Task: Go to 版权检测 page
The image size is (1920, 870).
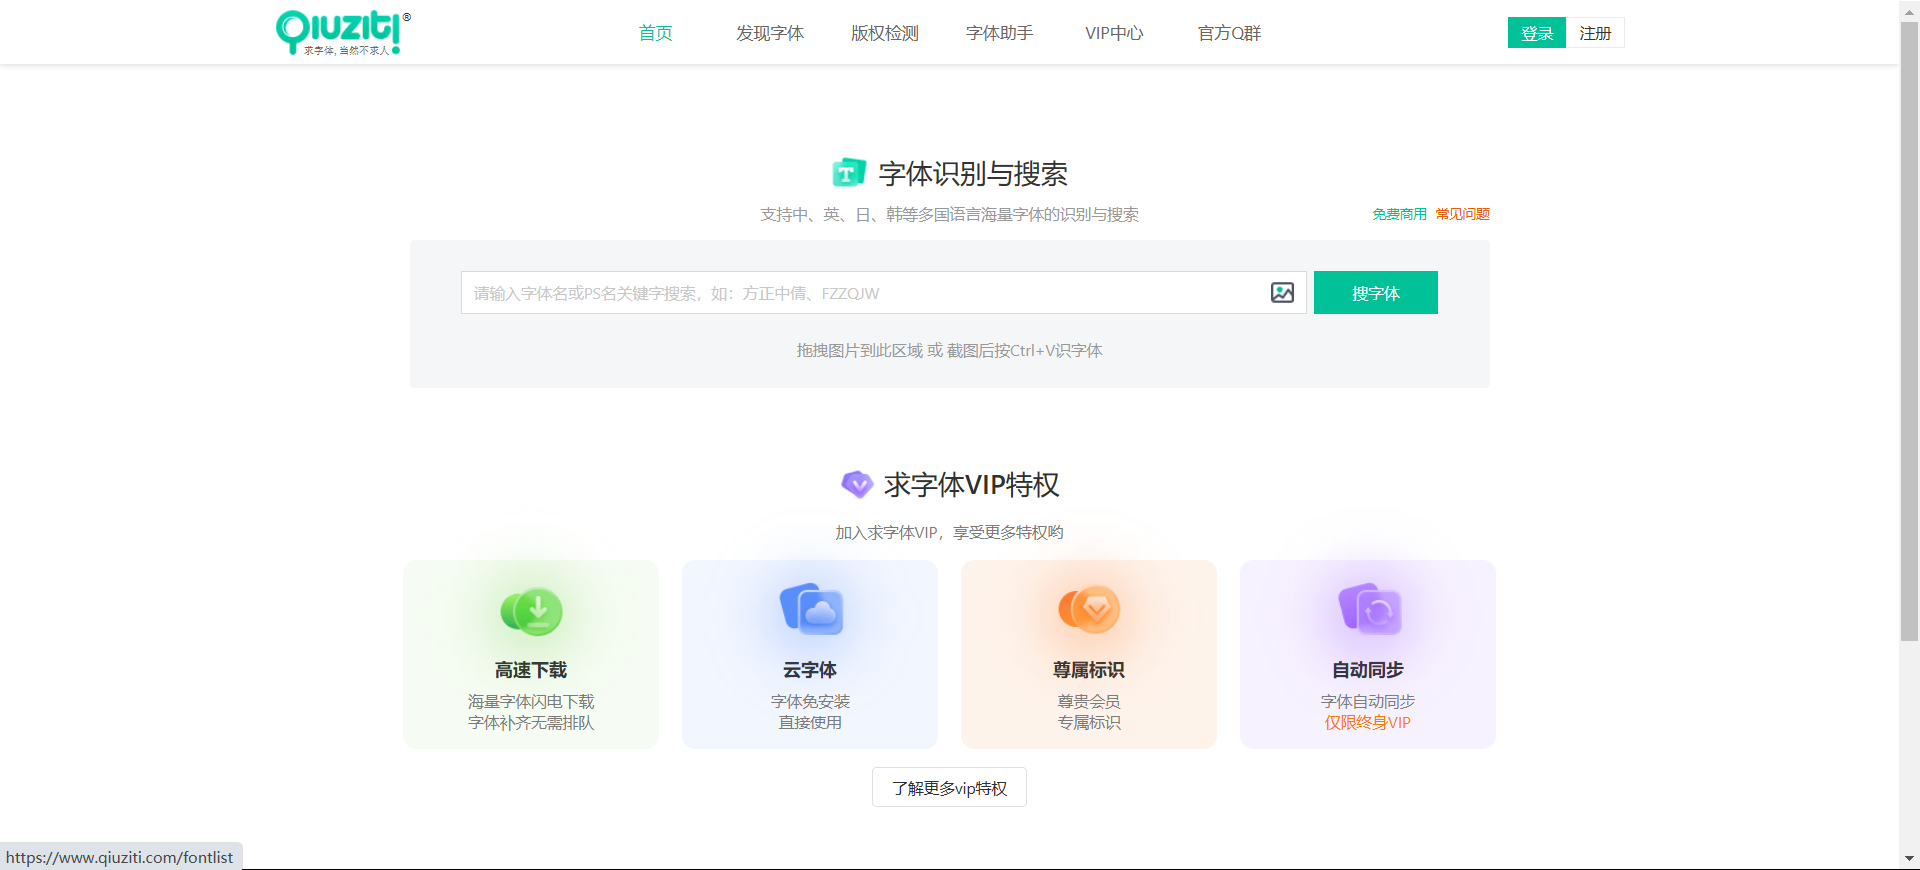Action: (884, 33)
